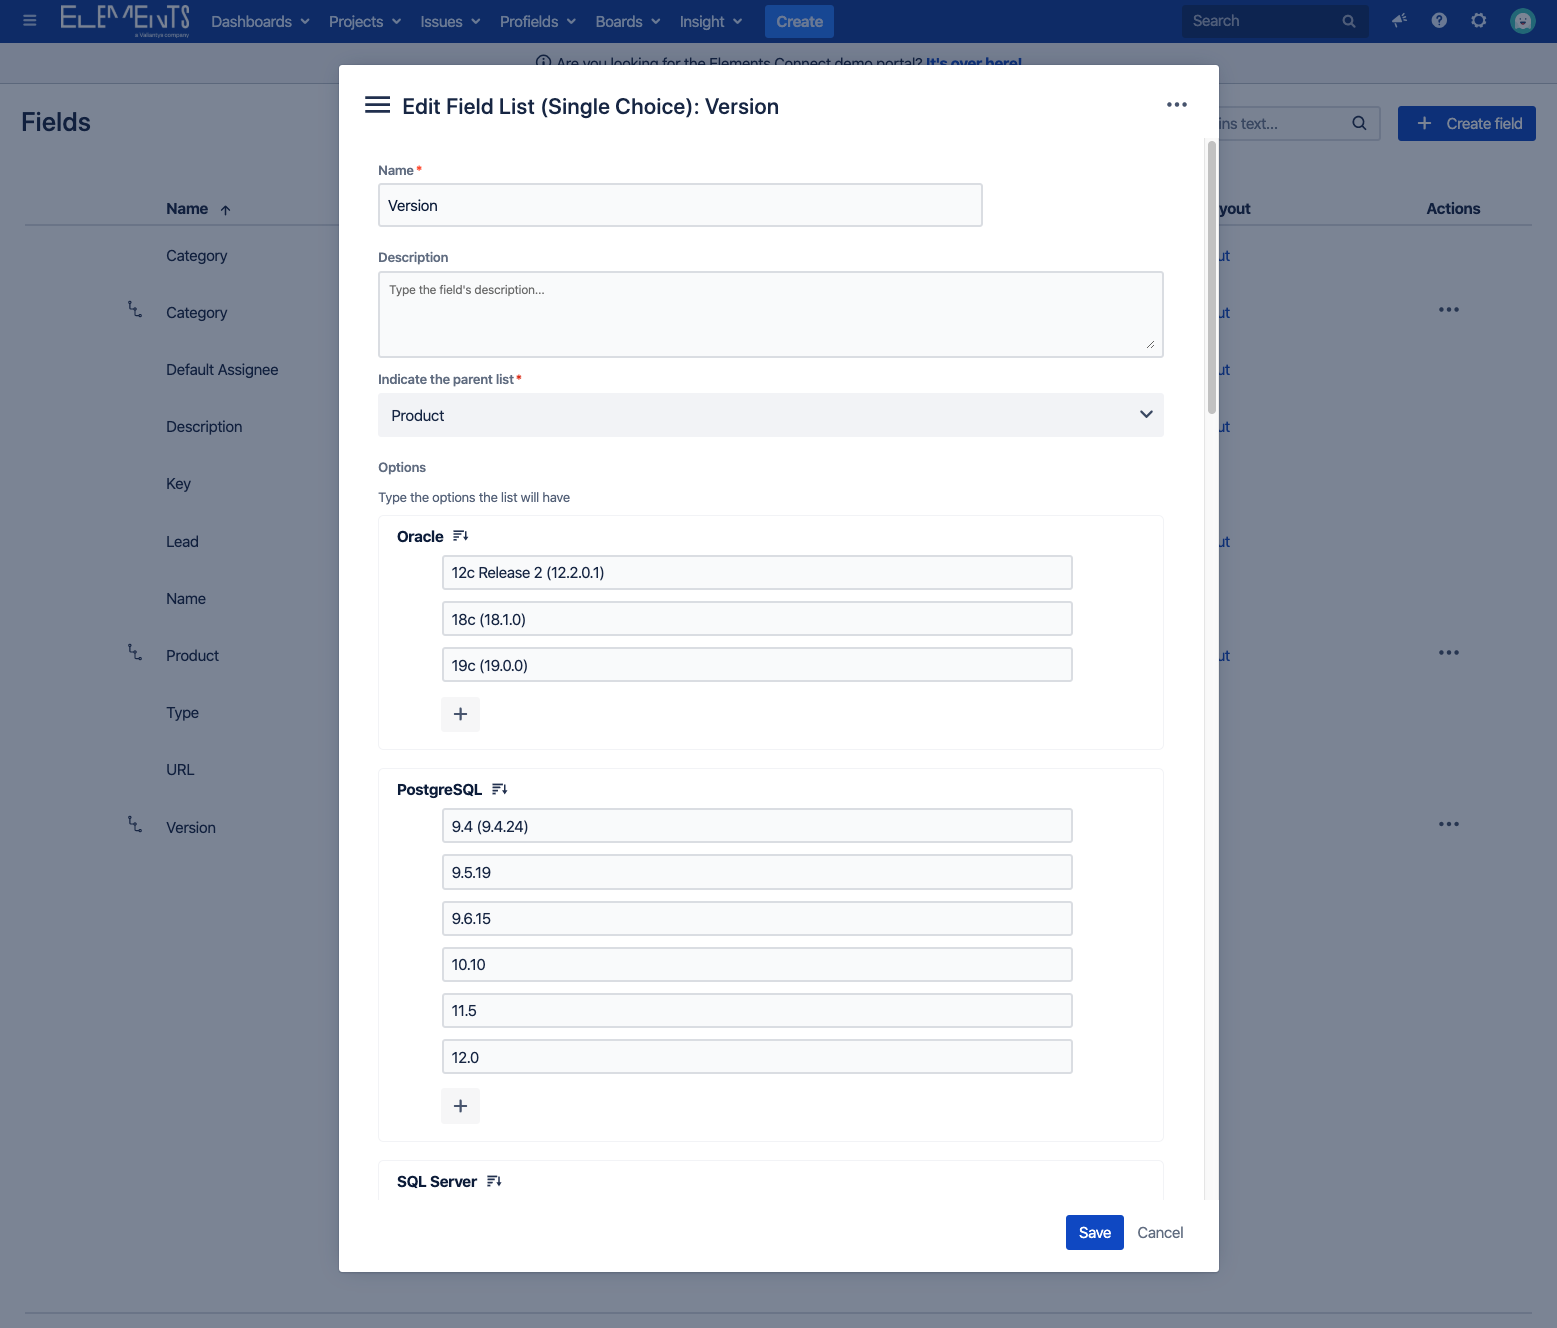This screenshot has width=1557, height=1328.
Task: Save the field changes
Action: pyautogui.click(x=1094, y=1232)
